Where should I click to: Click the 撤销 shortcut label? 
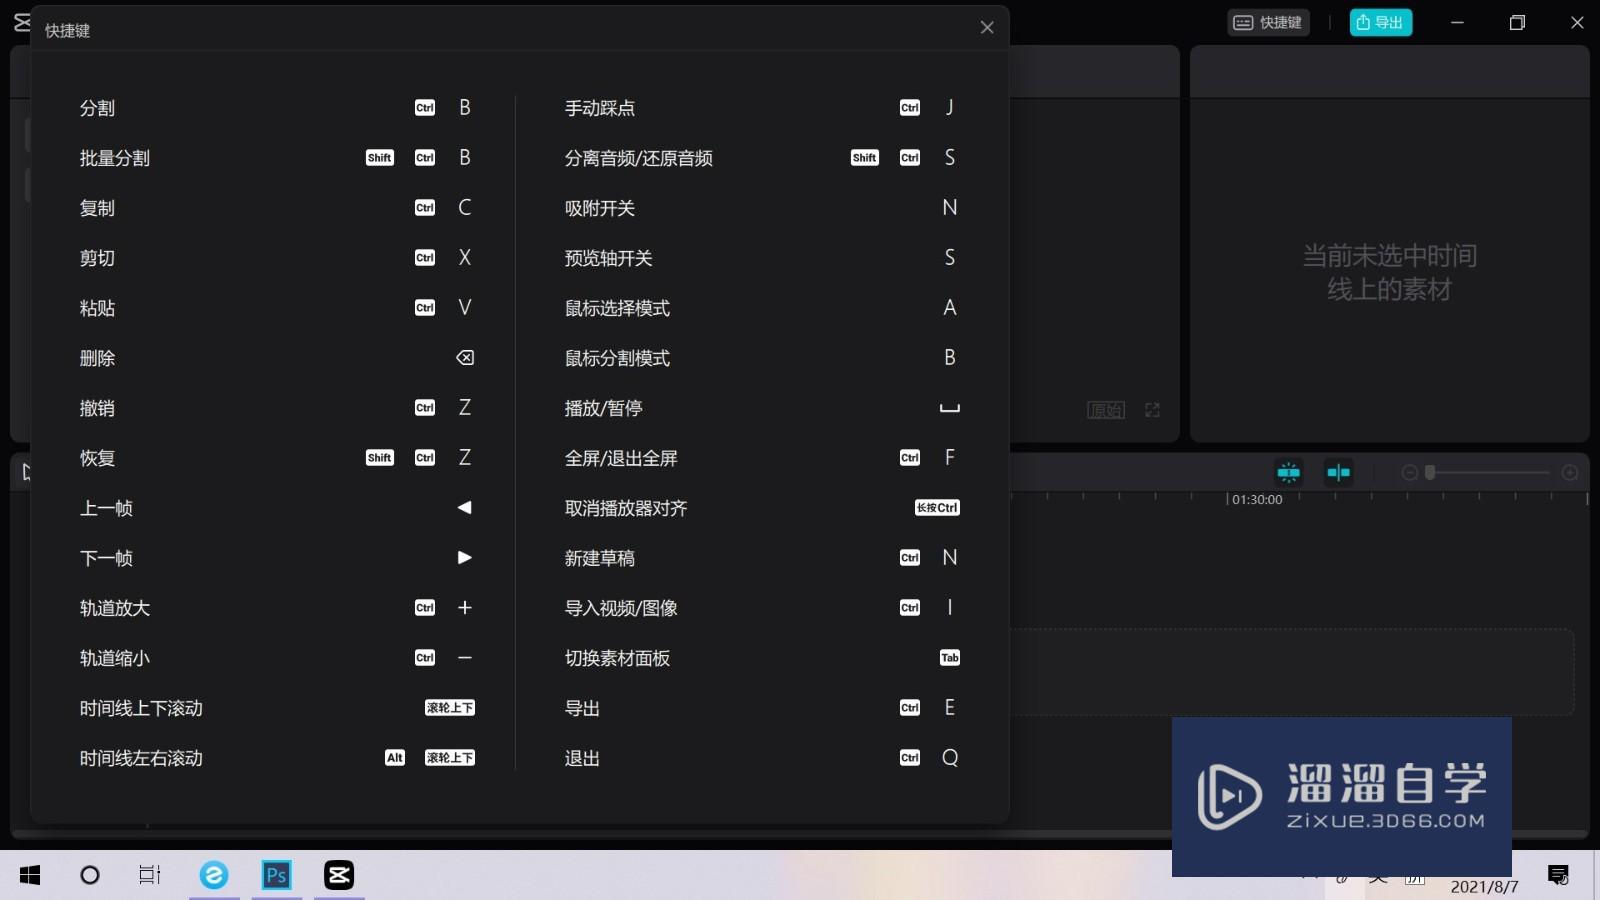[x=97, y=408]
